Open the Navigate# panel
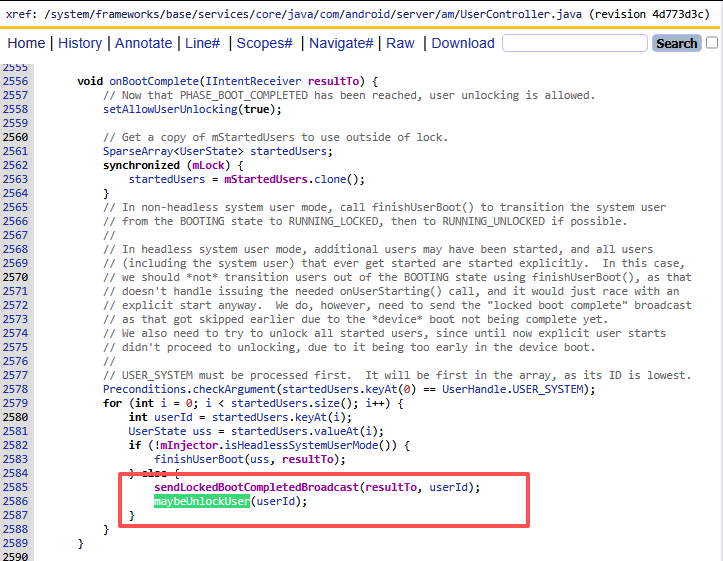This screenshot has height=561, width=723. (x=341, y=43)
